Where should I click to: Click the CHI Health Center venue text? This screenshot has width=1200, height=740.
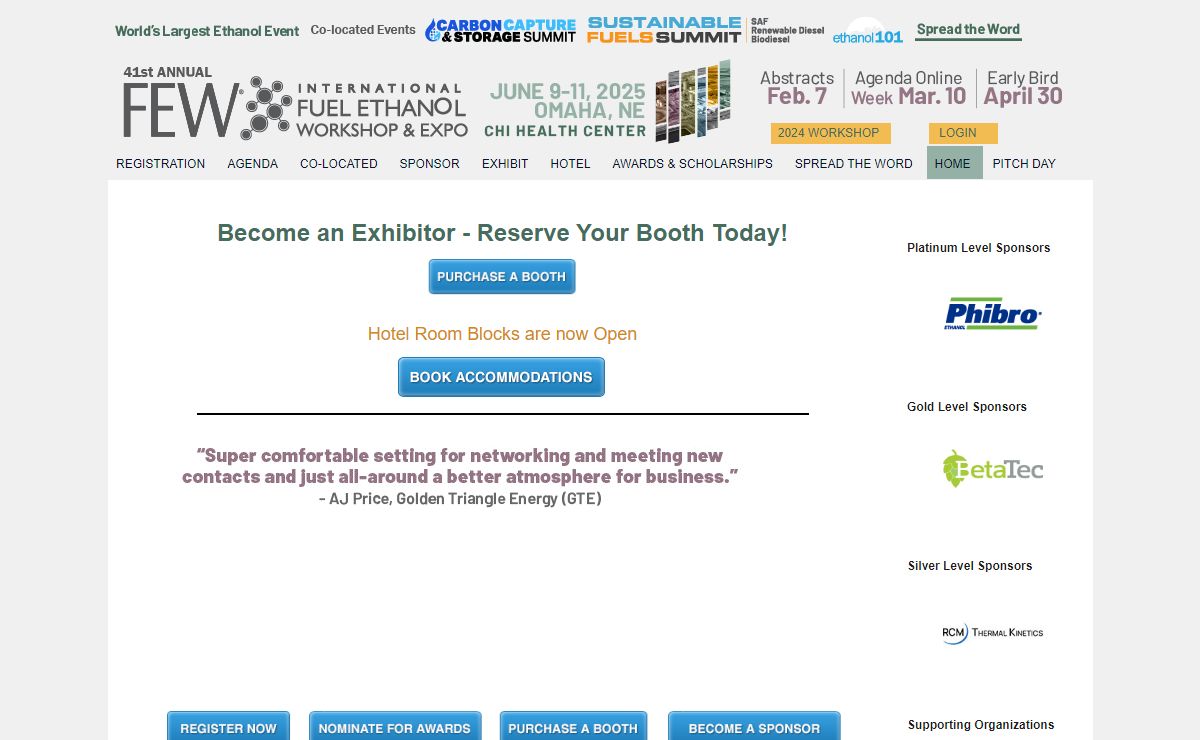tap(565, 131)
